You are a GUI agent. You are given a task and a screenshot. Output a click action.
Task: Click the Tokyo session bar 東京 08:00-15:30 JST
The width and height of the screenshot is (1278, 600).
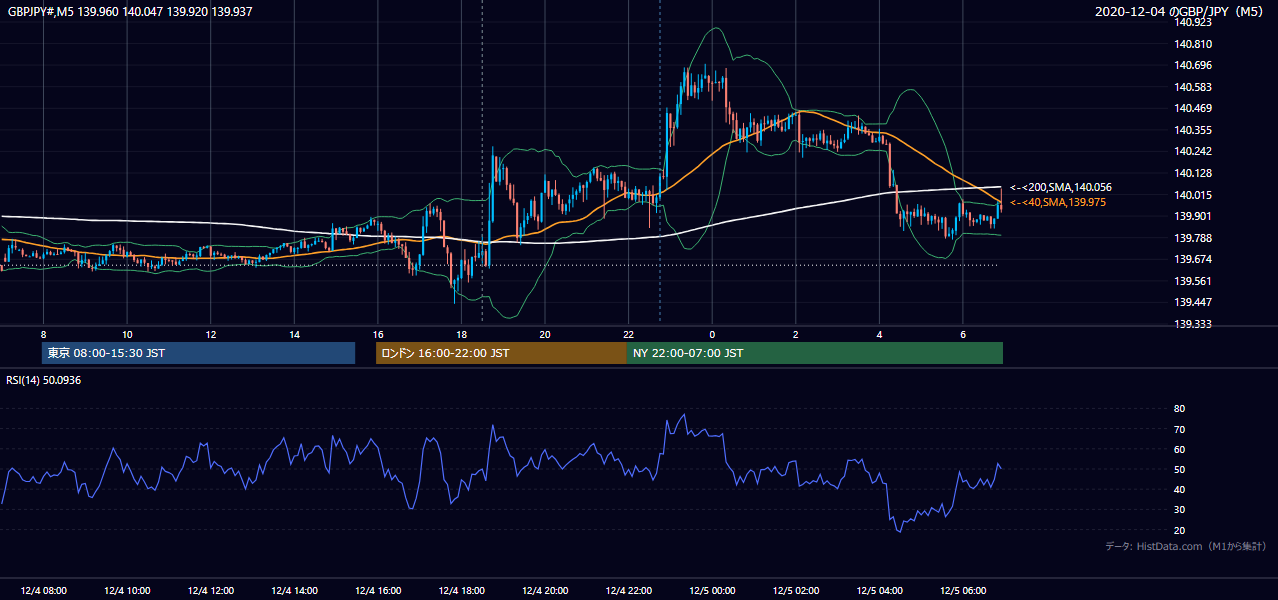point(199,353)
